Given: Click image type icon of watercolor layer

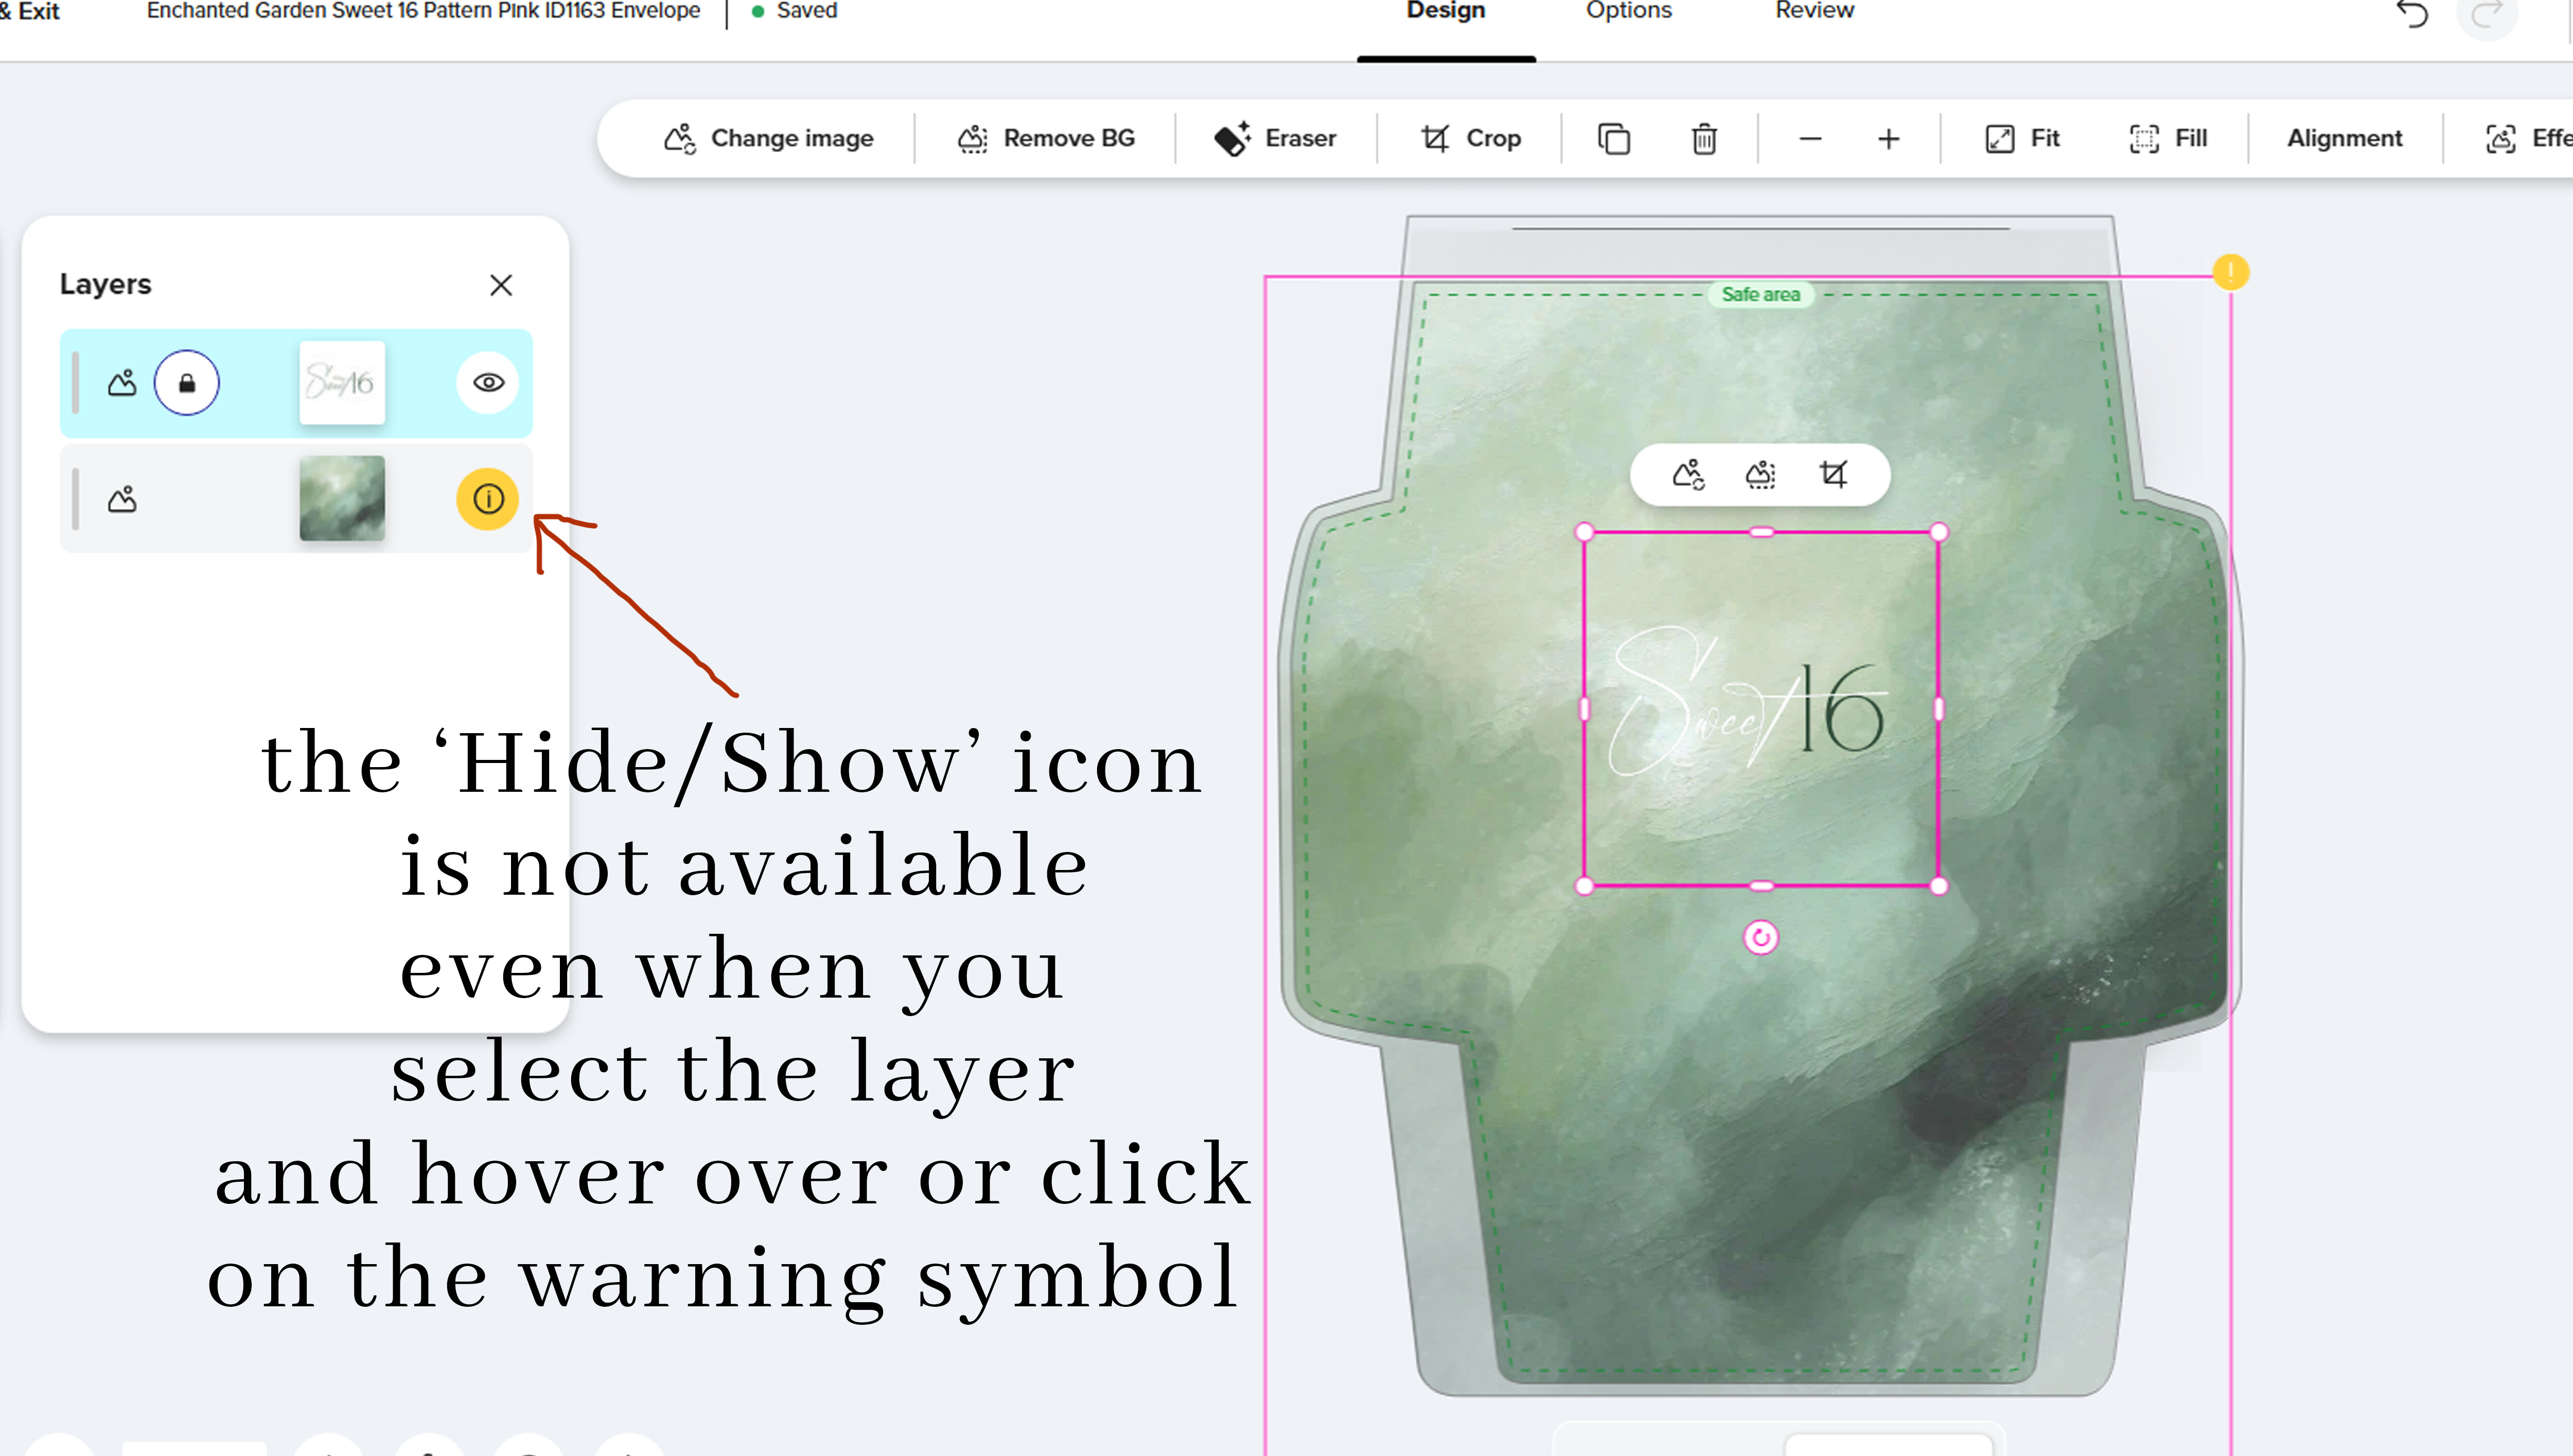Looking at the screenshot, I should click(122, 499).
